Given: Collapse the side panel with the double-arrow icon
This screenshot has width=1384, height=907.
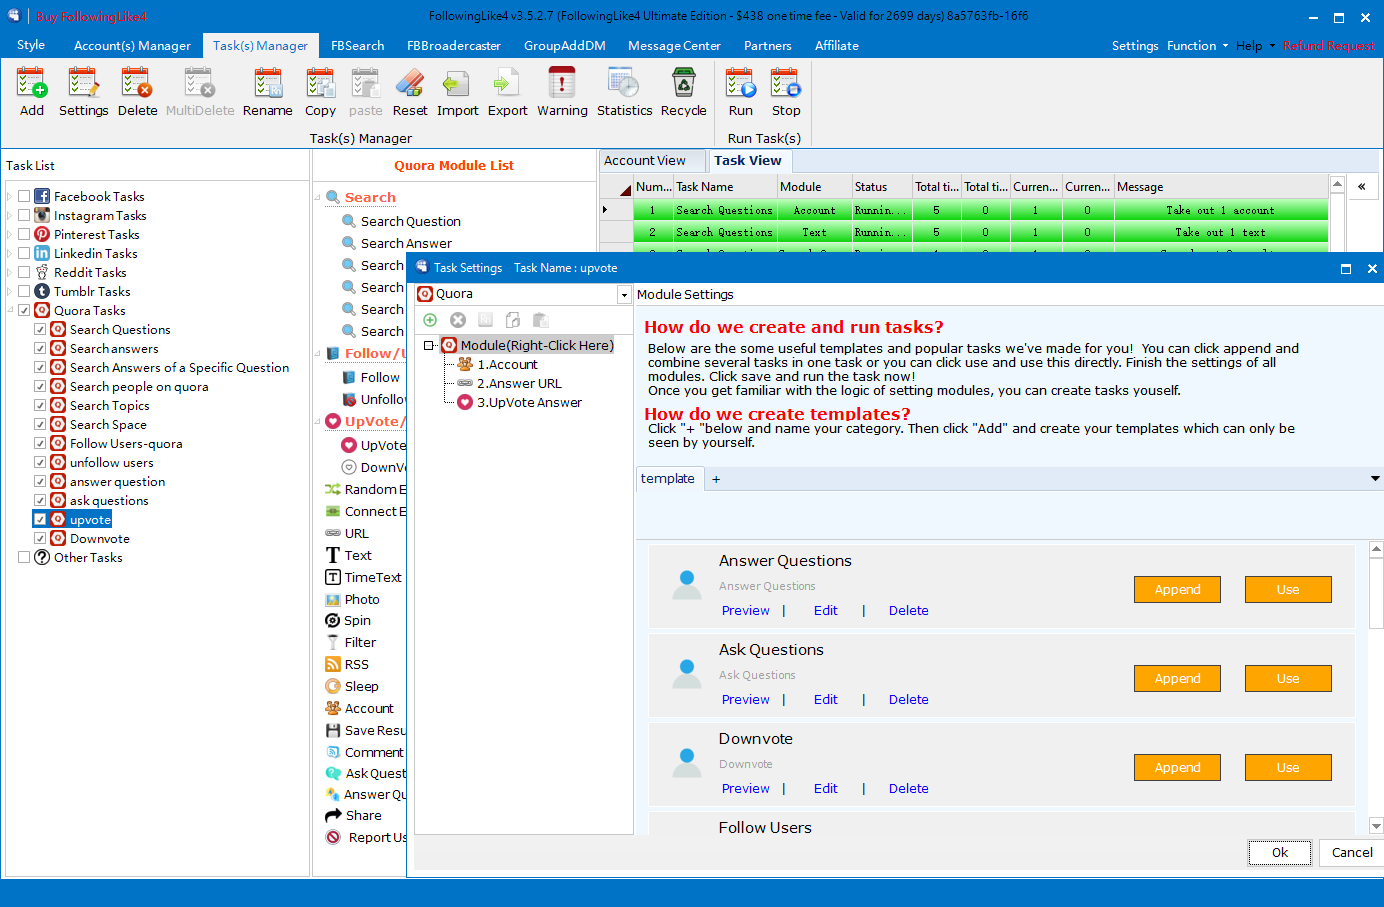Looking at the screenshot, I should (1361, 187).
